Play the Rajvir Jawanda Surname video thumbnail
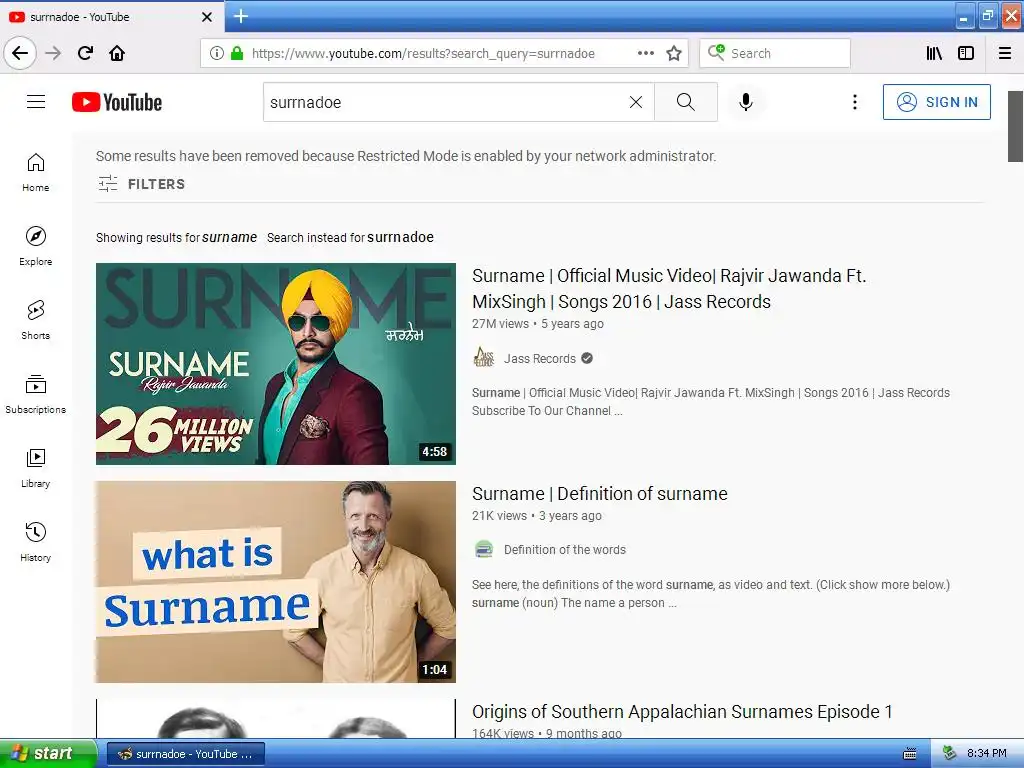The height and width of the screenshot is (768, 1024). point(276,364)
